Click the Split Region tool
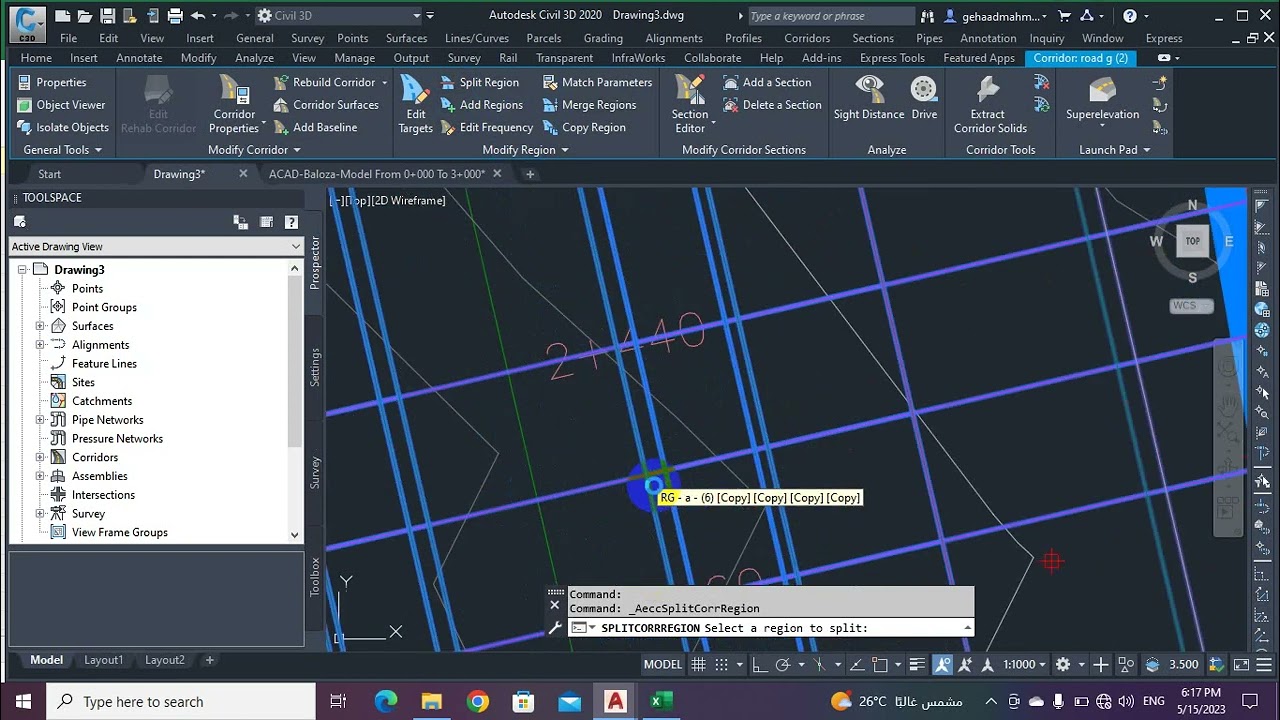This screenshot has height=720, width=1280. [479, 82]
